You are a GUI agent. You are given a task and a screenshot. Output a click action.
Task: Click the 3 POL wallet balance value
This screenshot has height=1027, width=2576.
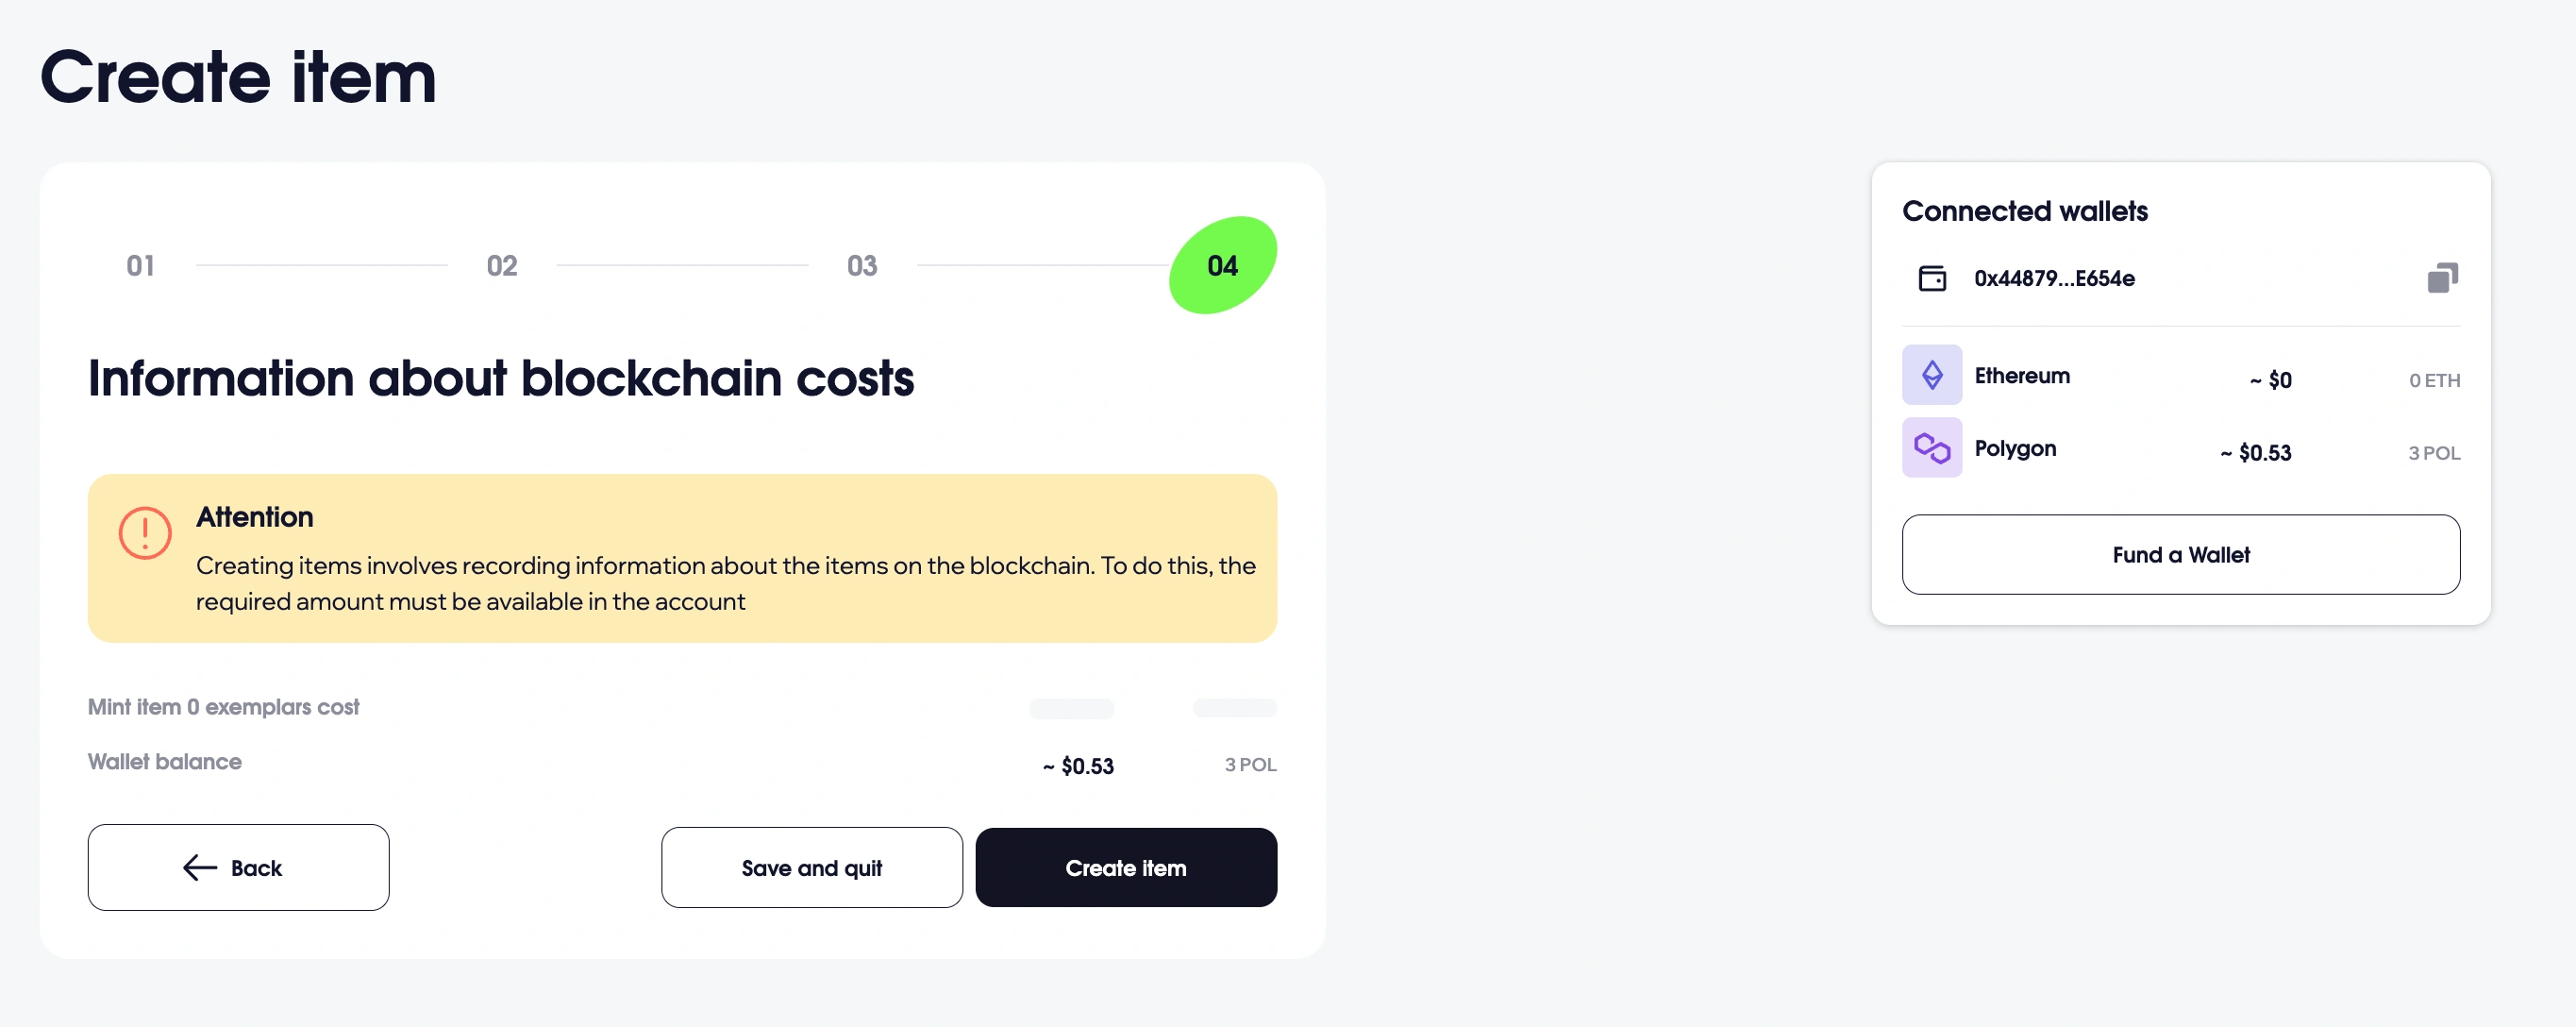(1250, 765)
